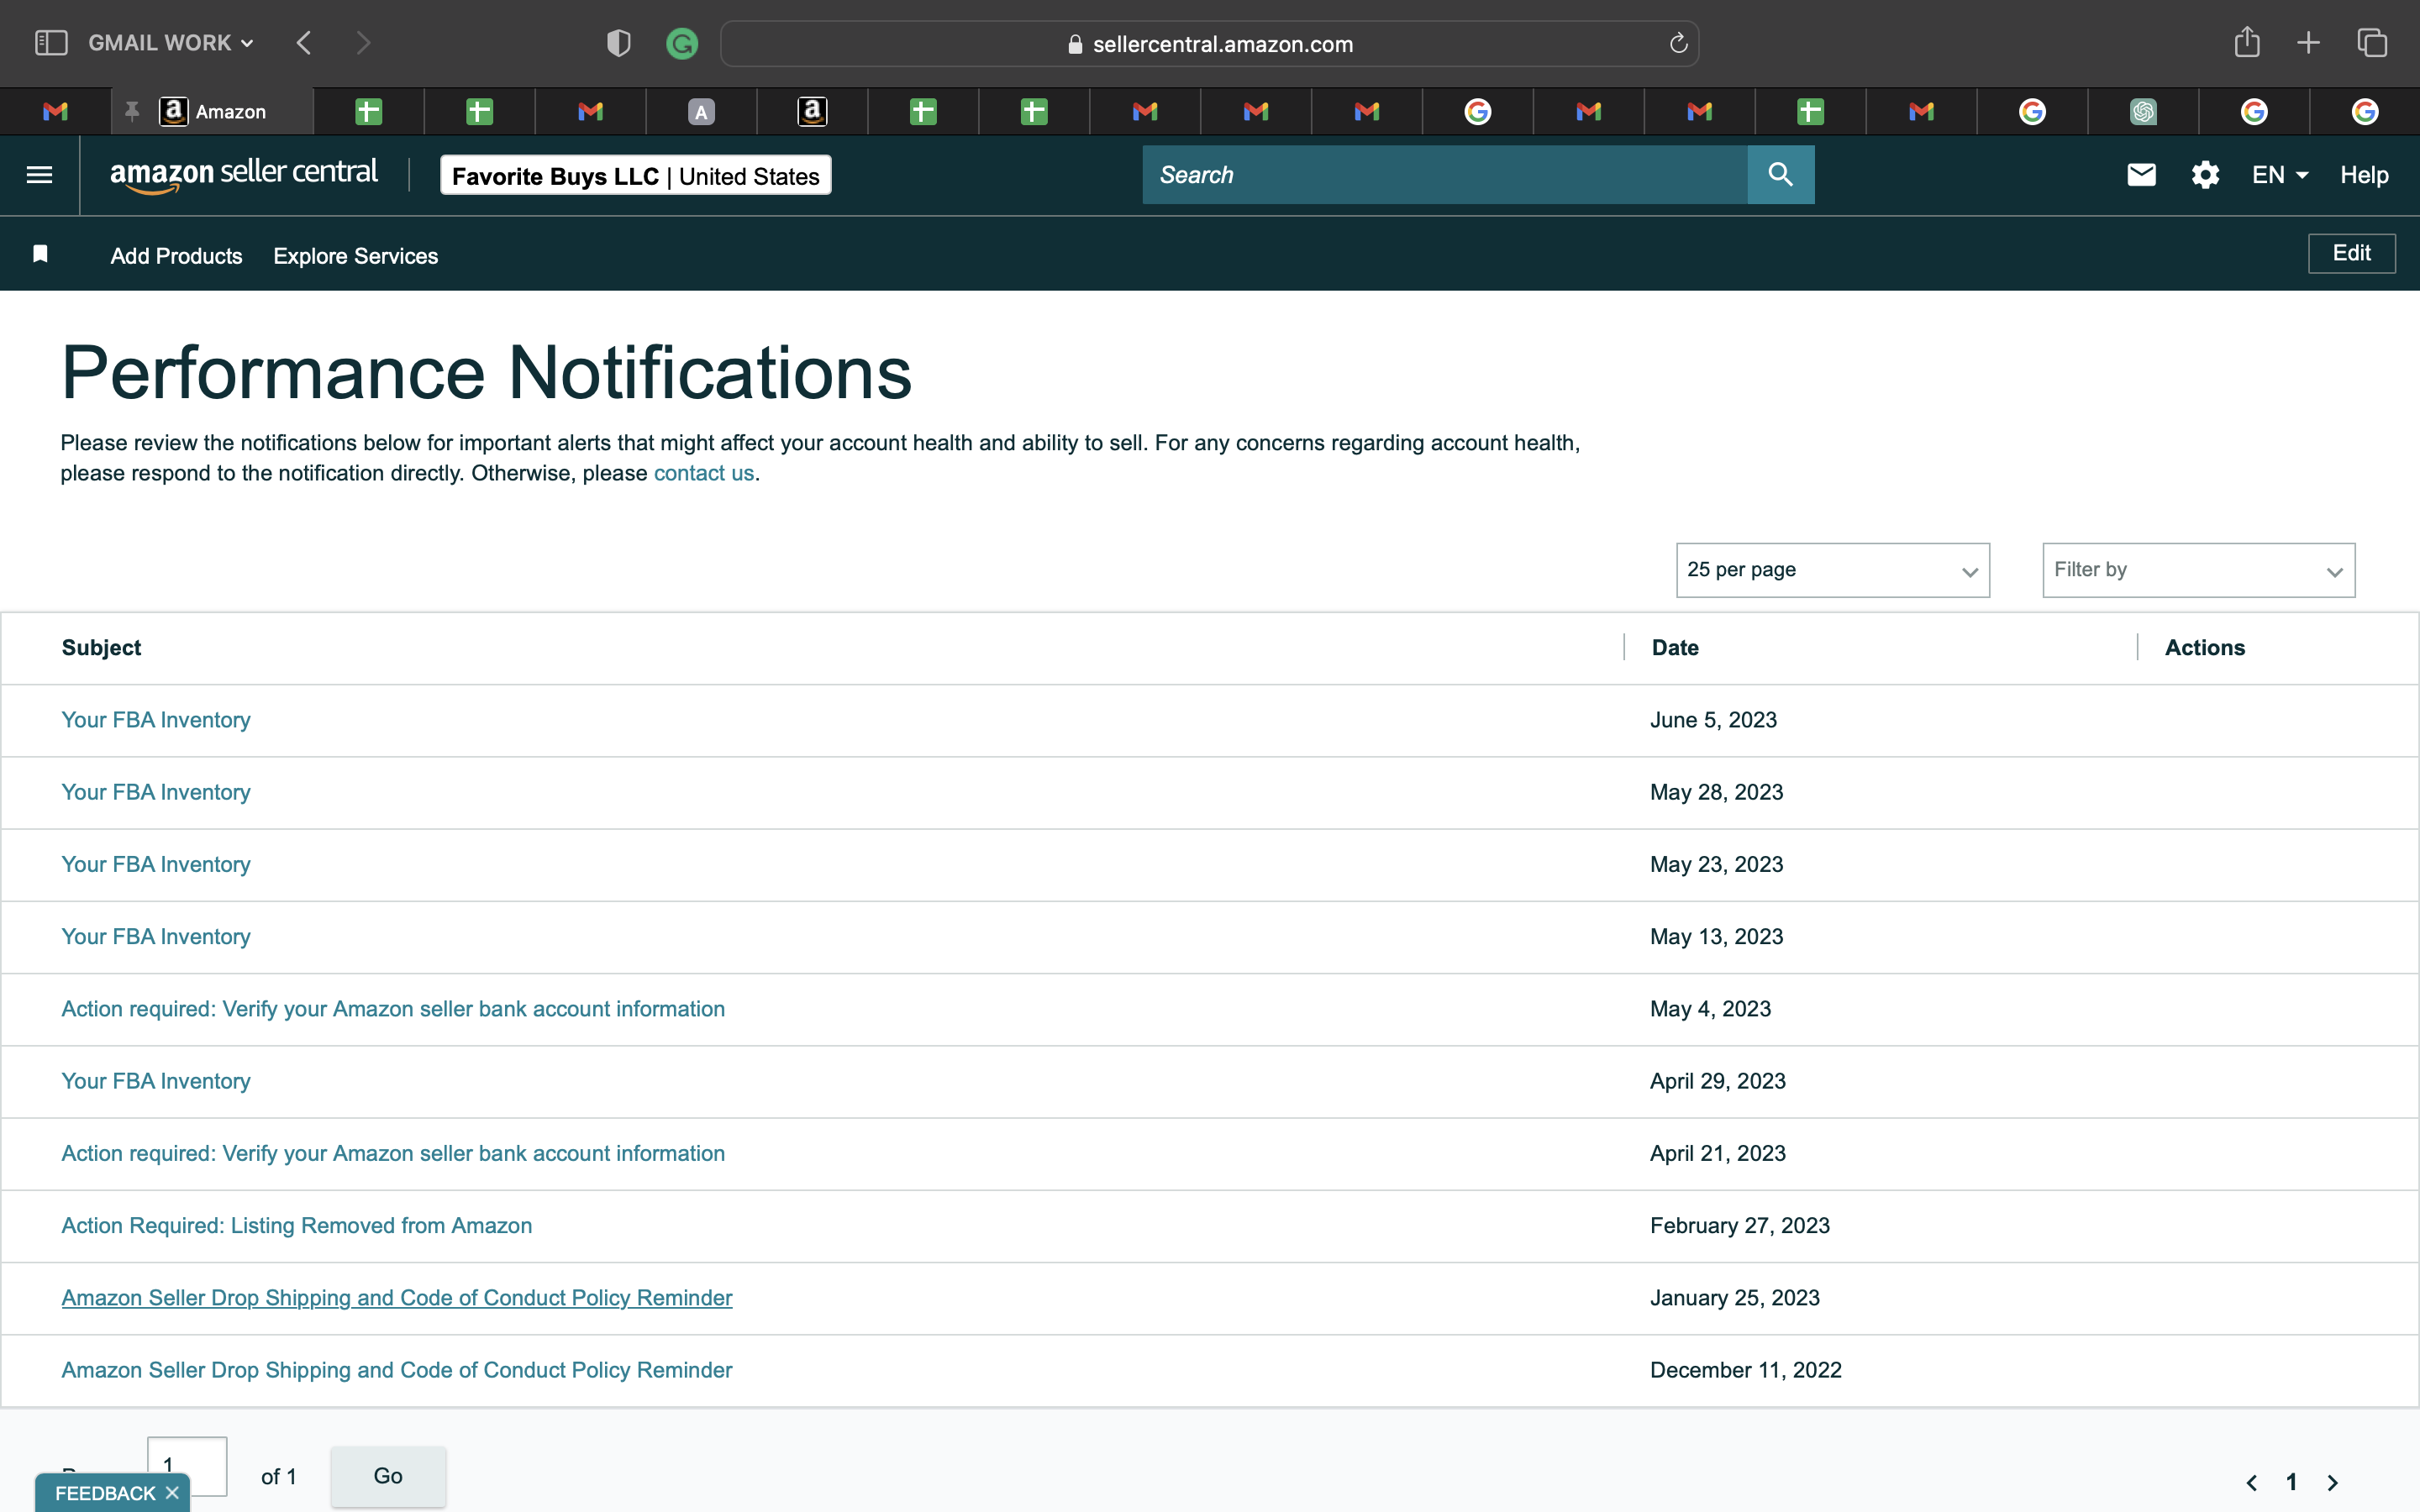The height and width of the screenshot is (1512, 2420).
Task: Switch to the unlabeled Amazon logo tab
Action: (812, 112)
